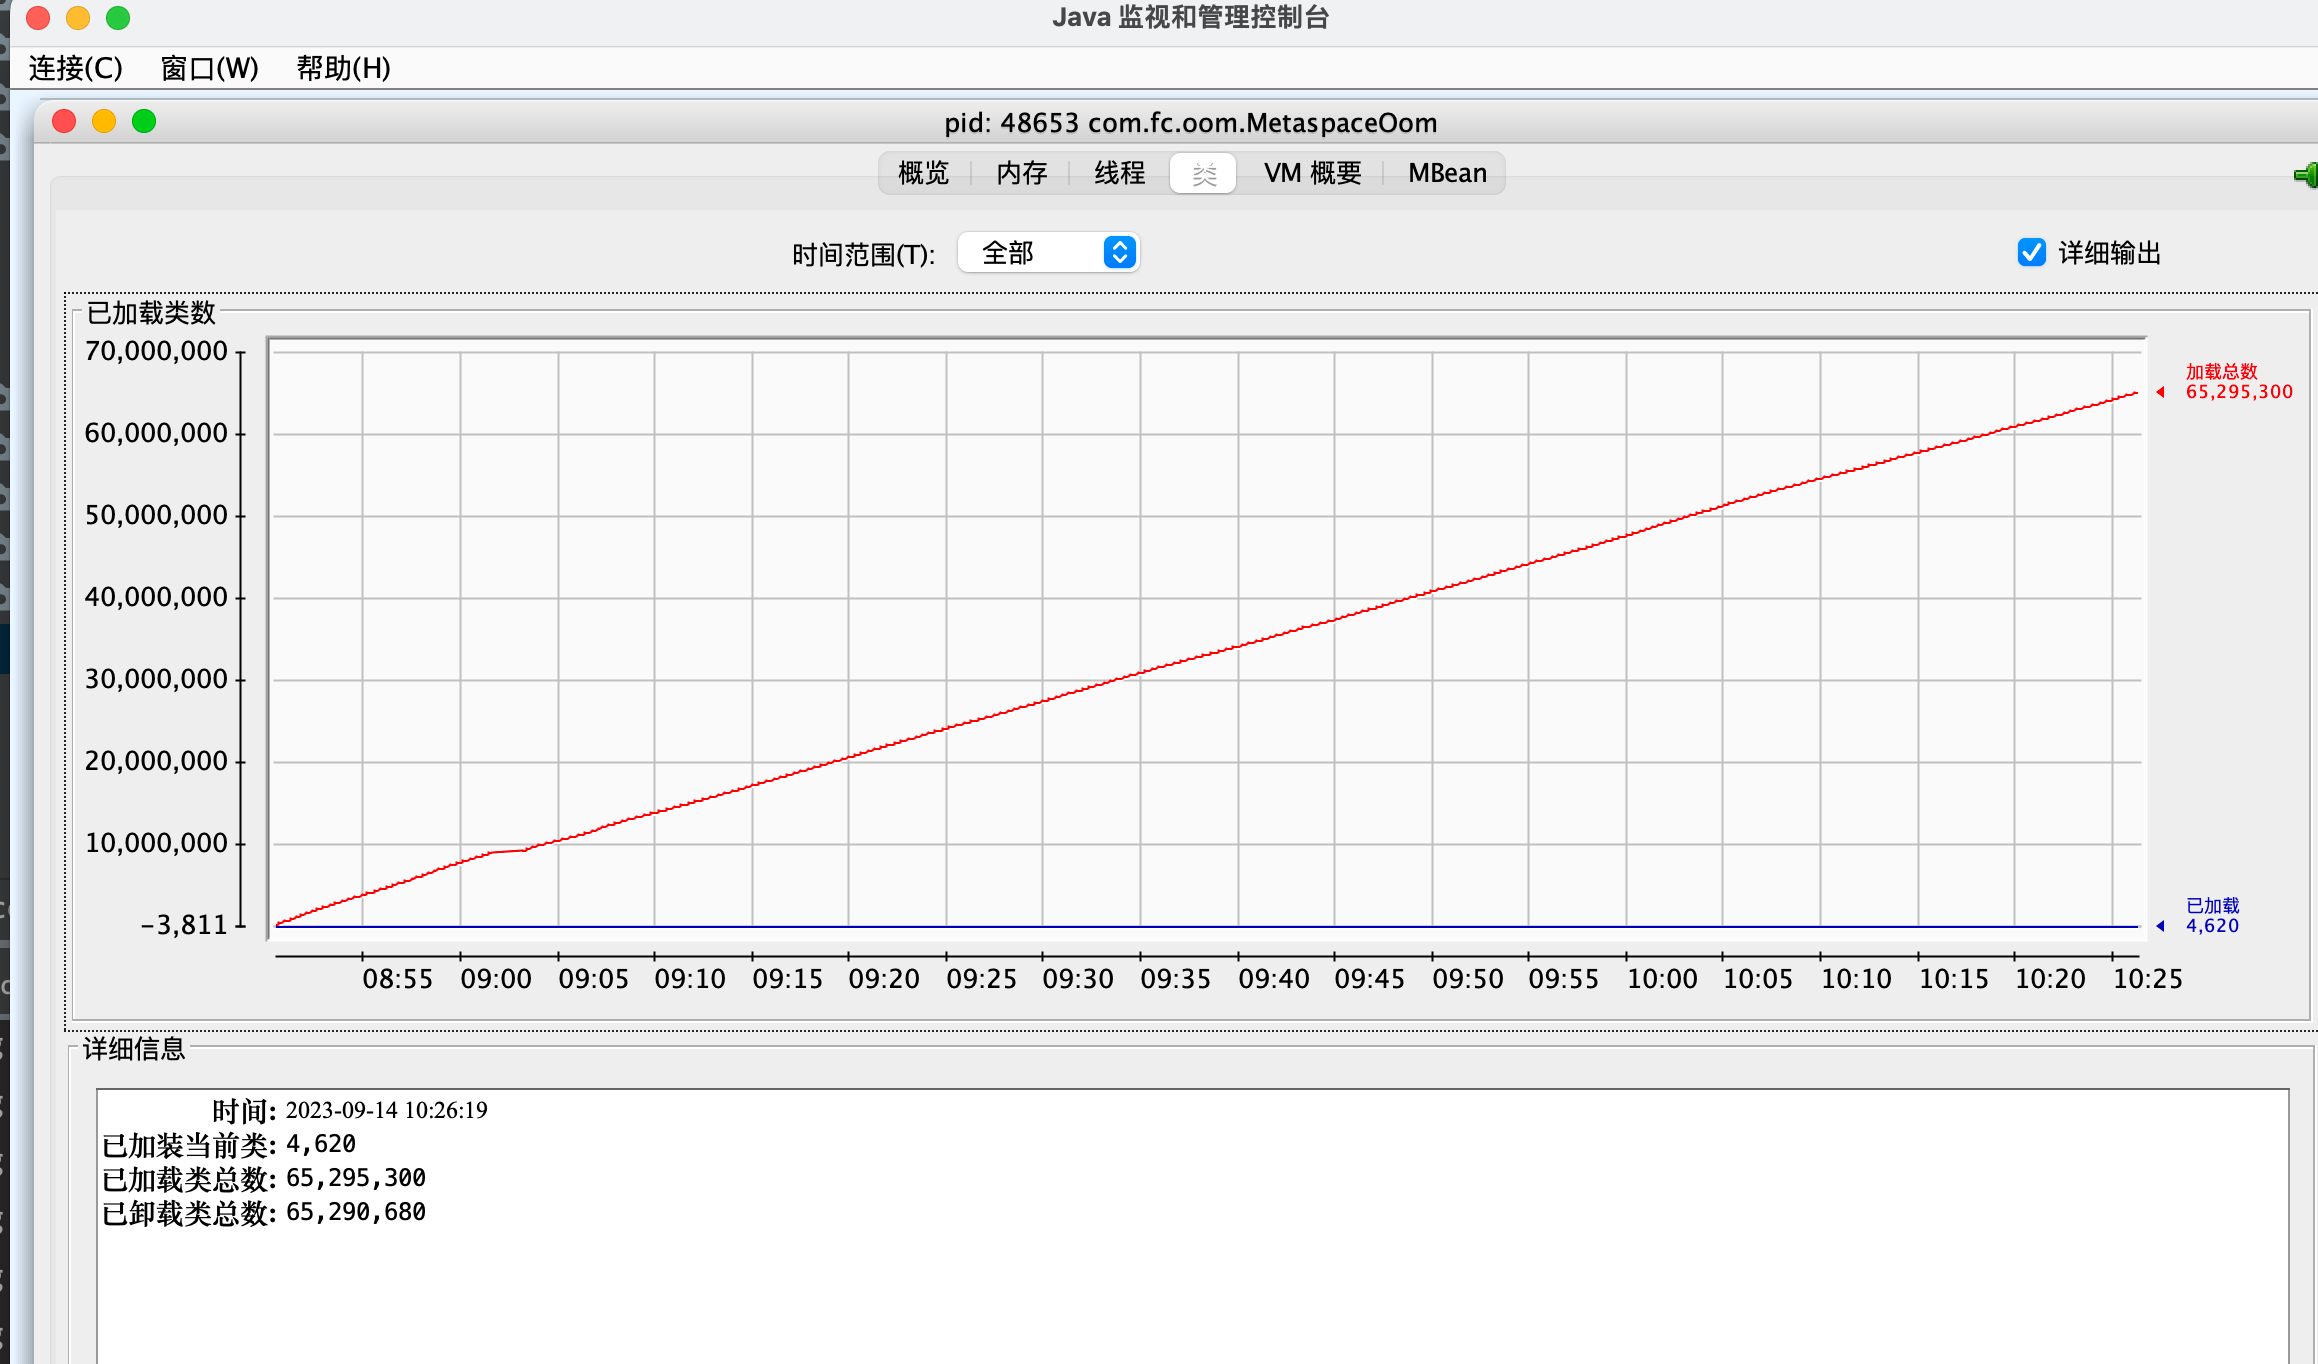Switch to the MBean tab

point(1447,173)
